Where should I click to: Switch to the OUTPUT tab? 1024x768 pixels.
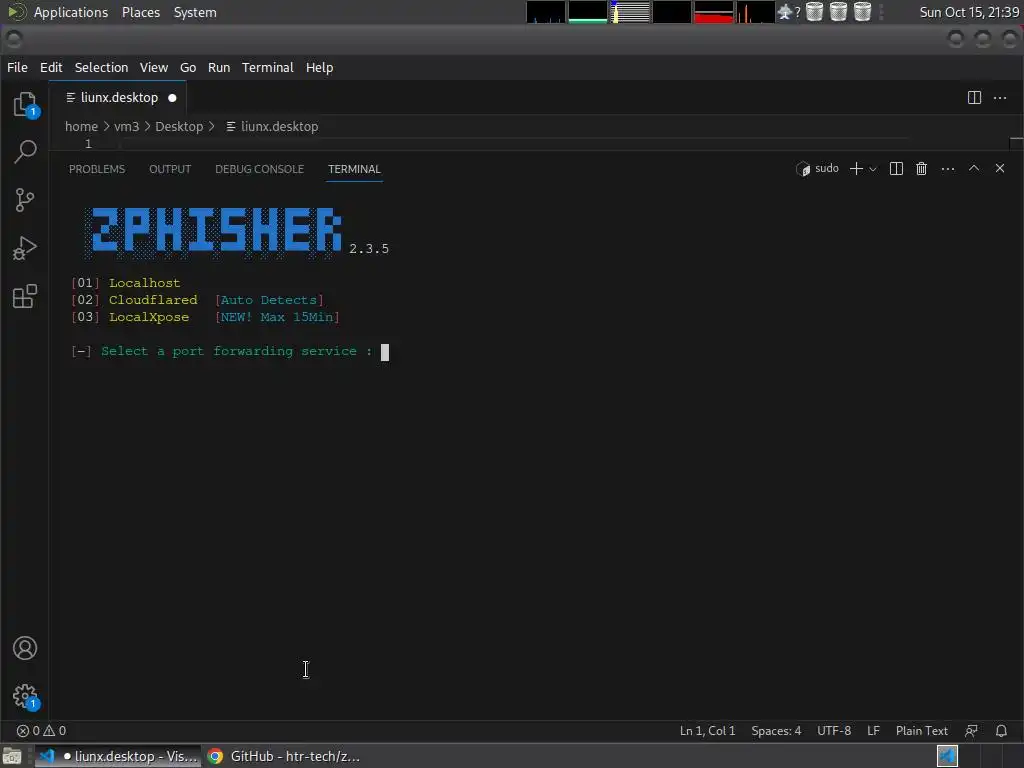click(170, 169)
